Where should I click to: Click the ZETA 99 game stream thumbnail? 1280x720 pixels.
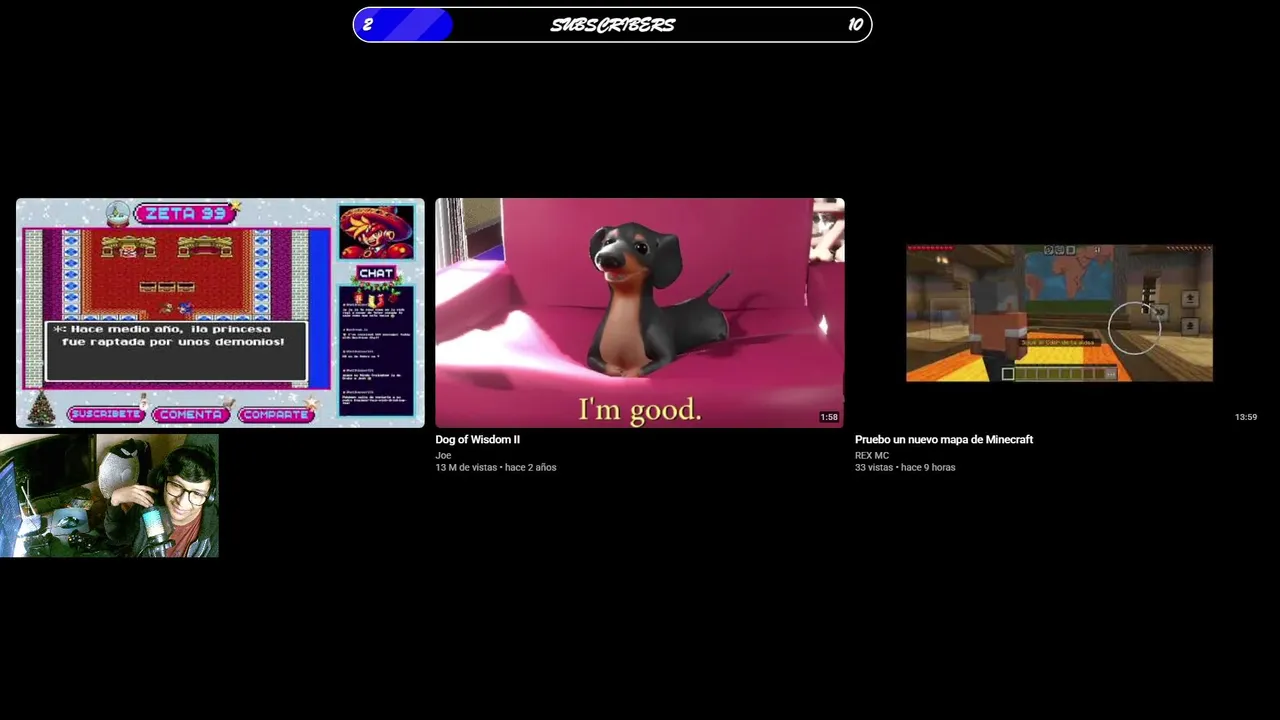(220, 313)
